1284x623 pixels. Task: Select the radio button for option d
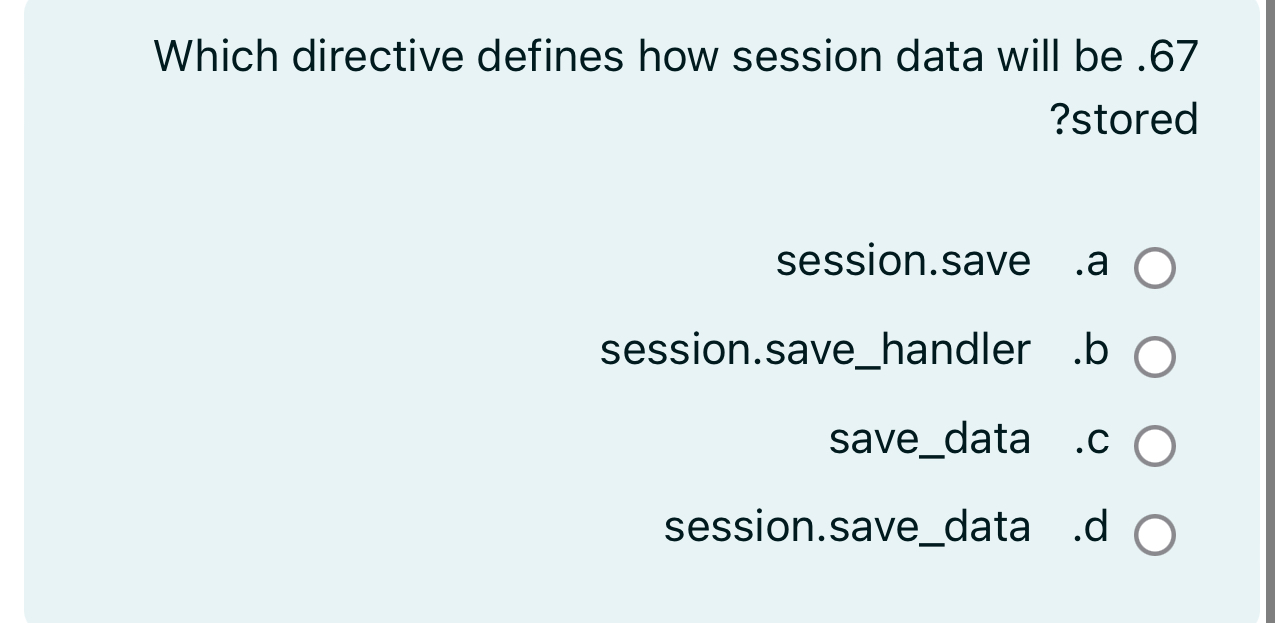[1154, 533]
